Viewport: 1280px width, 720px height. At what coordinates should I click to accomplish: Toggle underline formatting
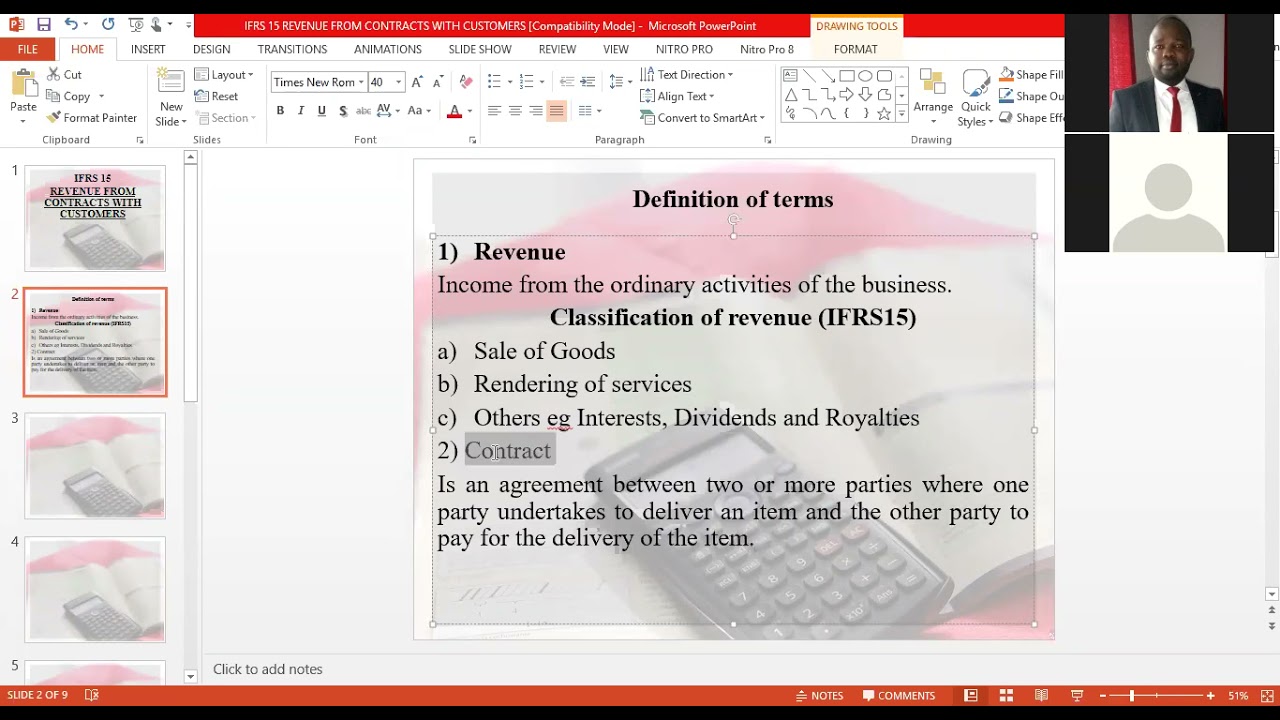coord(321,111)
